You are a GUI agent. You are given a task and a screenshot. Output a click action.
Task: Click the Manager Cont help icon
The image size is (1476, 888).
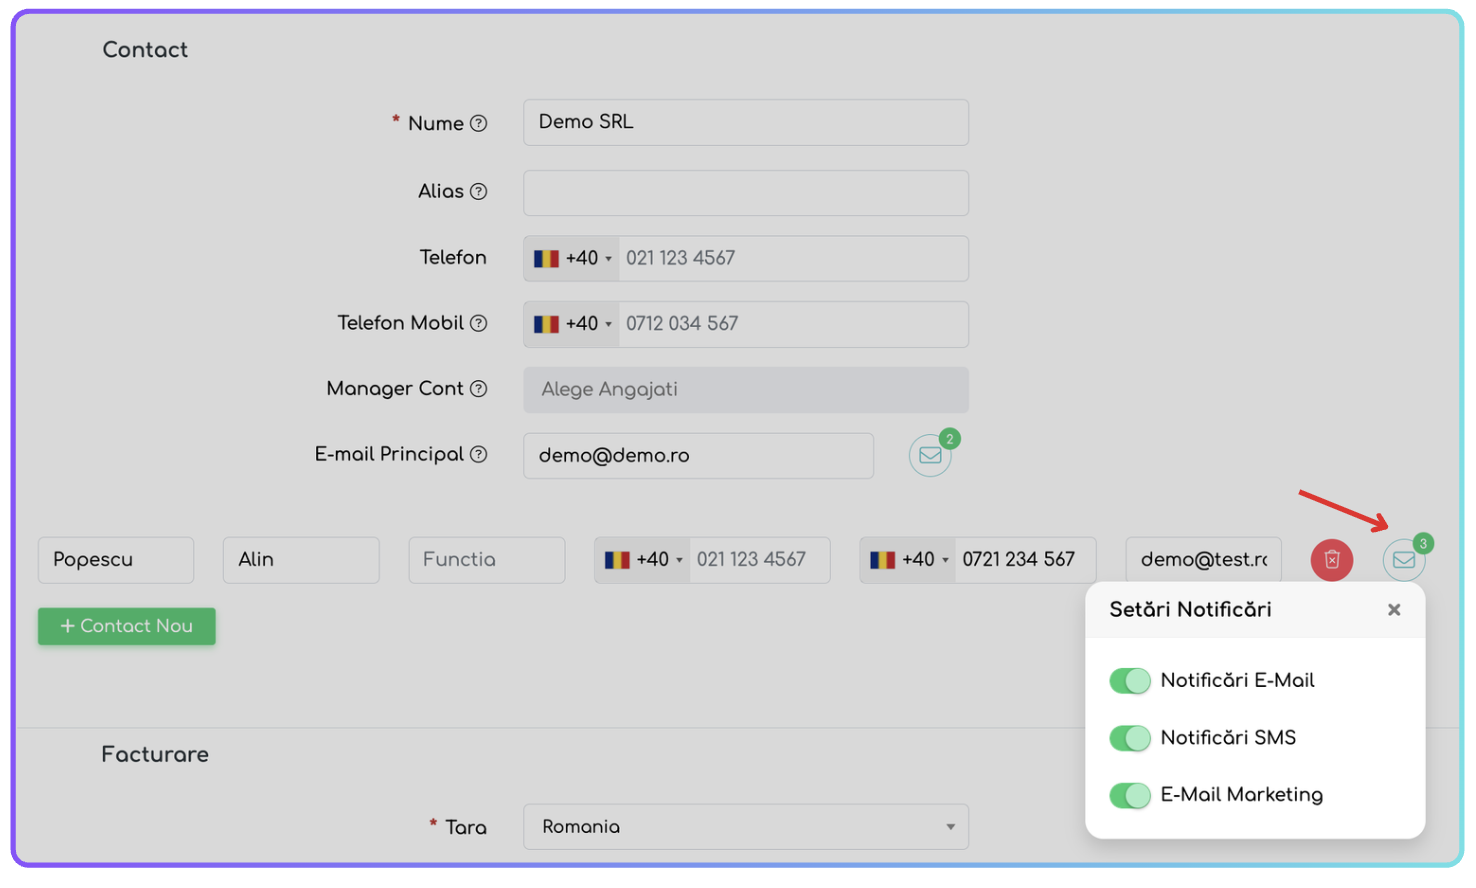479,389
